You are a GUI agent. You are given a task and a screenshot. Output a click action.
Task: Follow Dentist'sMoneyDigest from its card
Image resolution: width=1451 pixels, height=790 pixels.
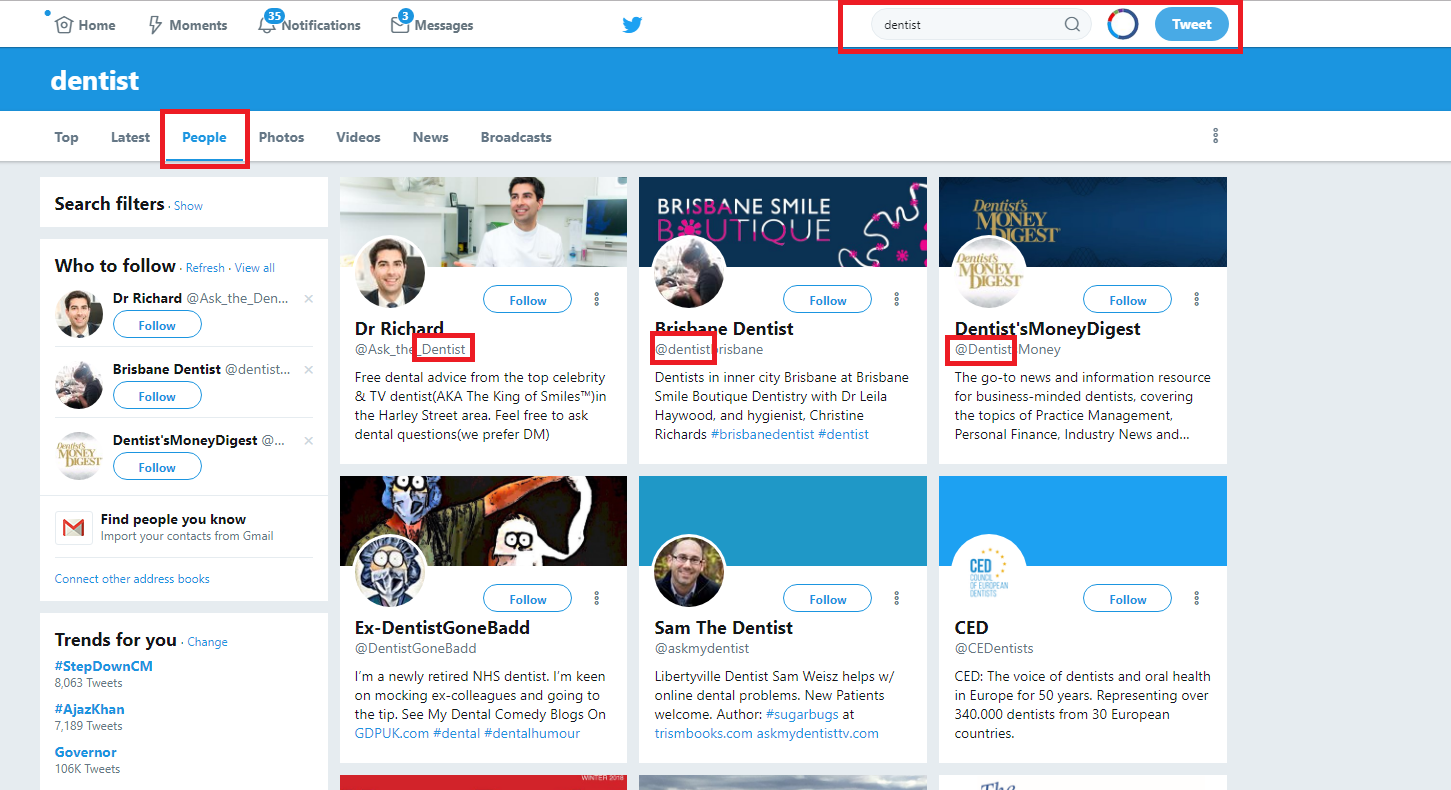(x=1128, y=300)
